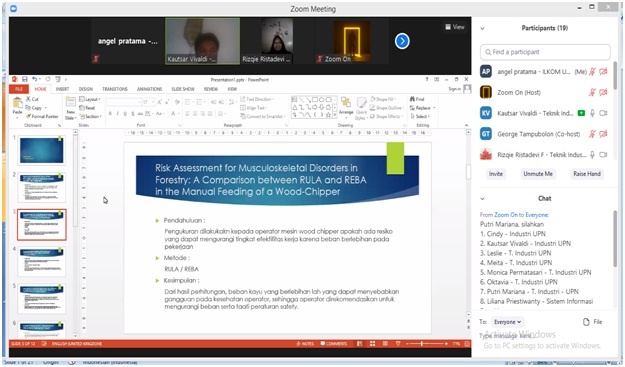Click the New Slide button

[x=71, y=108]
